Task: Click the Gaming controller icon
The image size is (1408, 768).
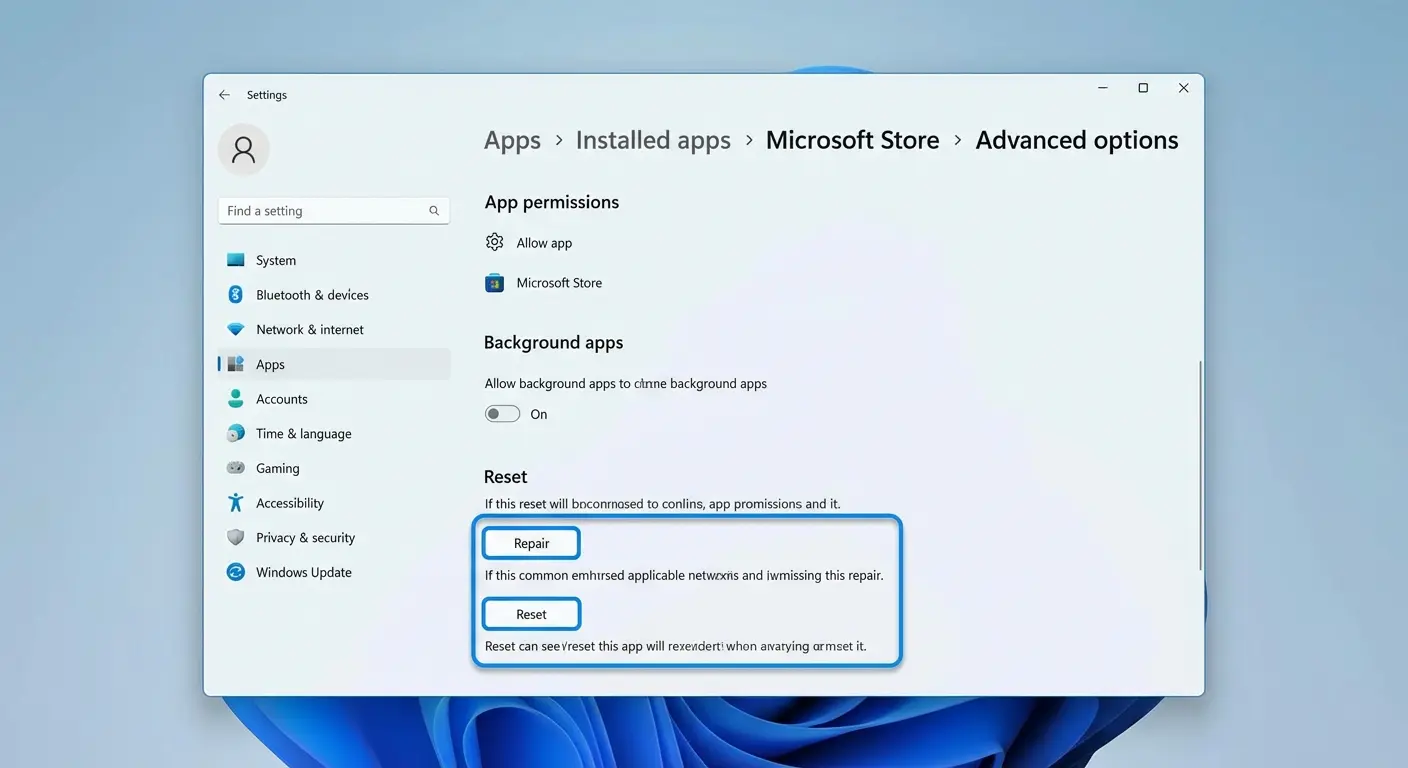Action: (236, 468)
